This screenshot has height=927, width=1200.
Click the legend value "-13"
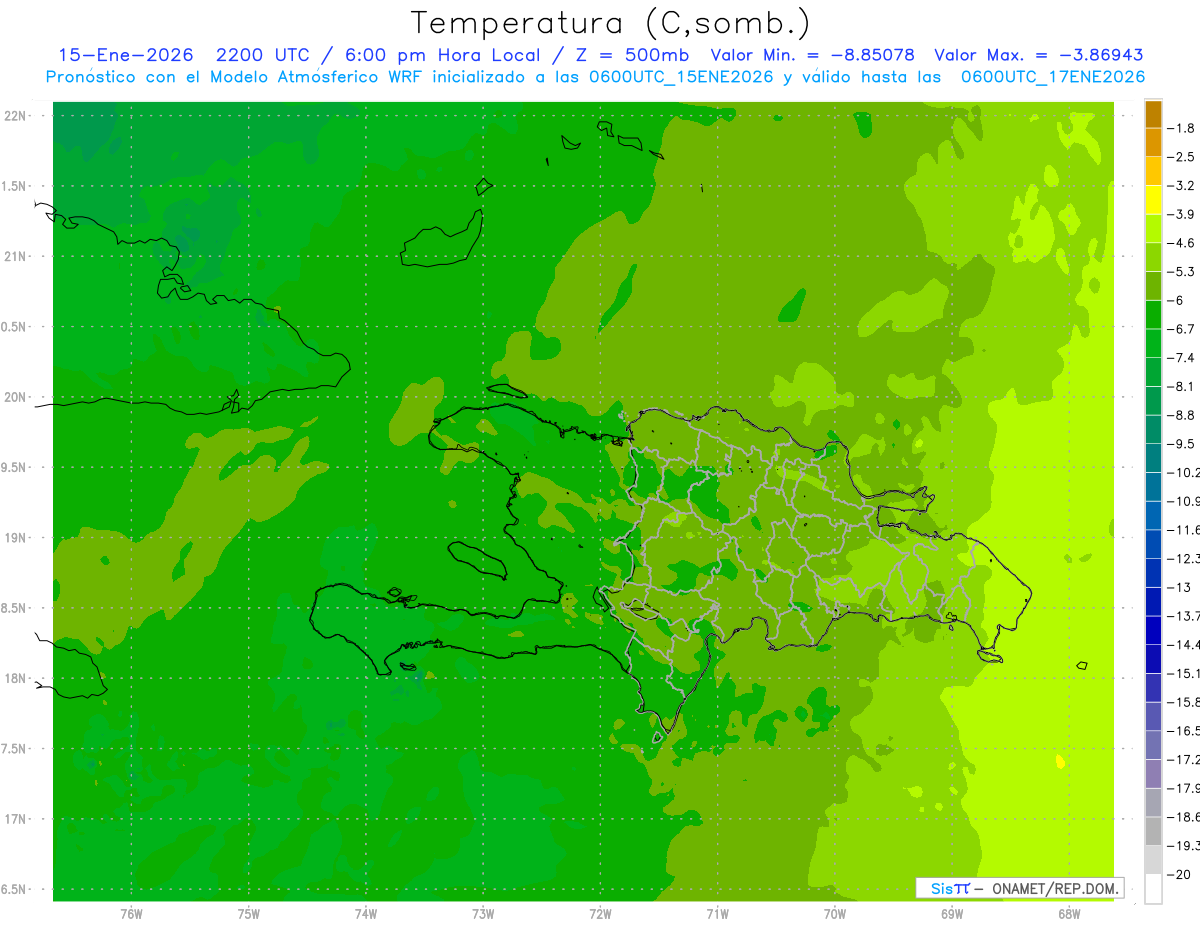(1179, 587)
